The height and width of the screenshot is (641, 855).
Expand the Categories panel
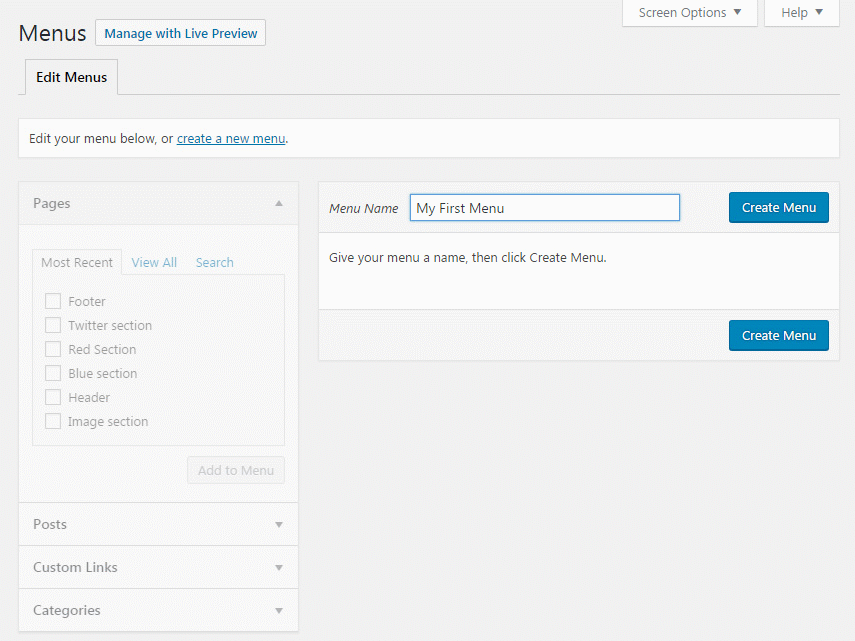click(279, 610)
